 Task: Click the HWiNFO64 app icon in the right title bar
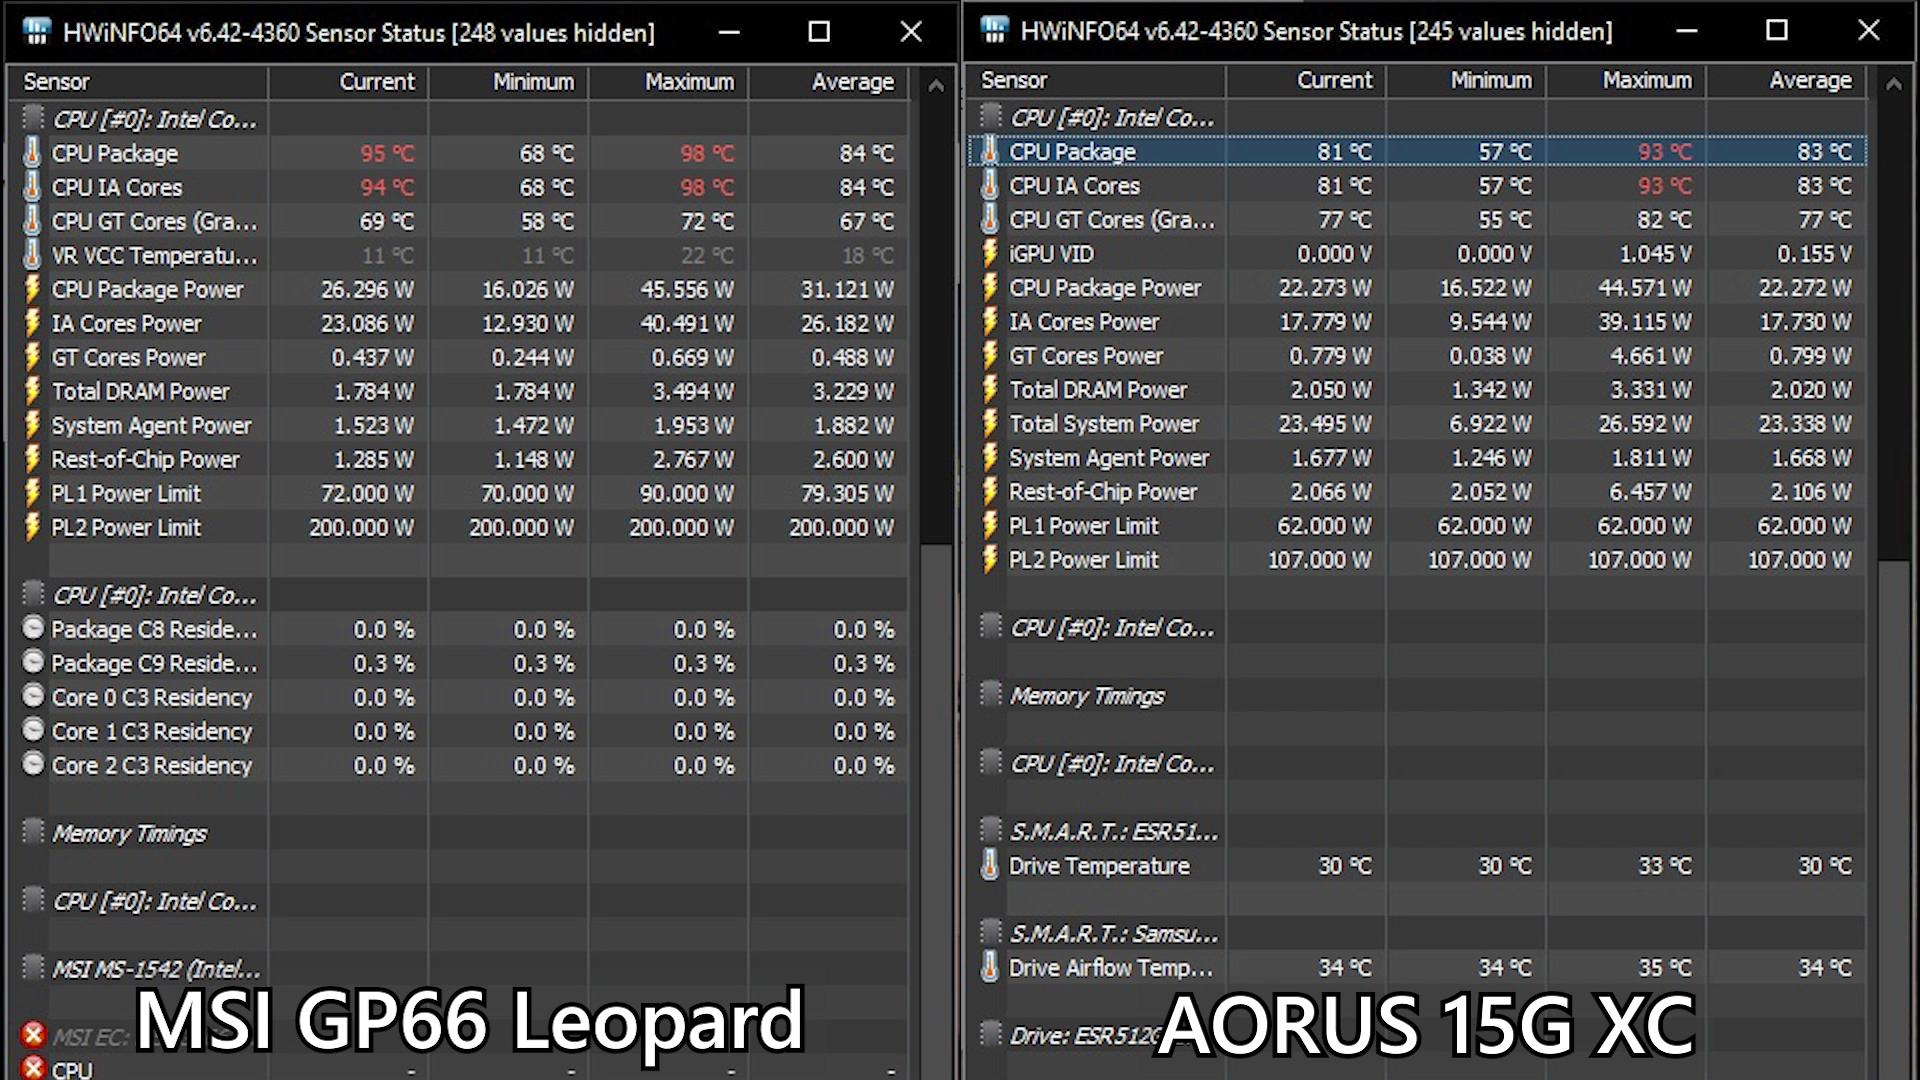(x=995, y=30)
